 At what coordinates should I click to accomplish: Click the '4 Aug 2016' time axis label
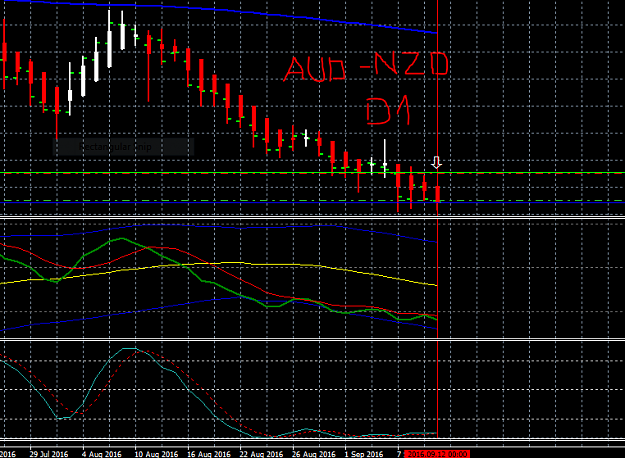pos(102,454)
